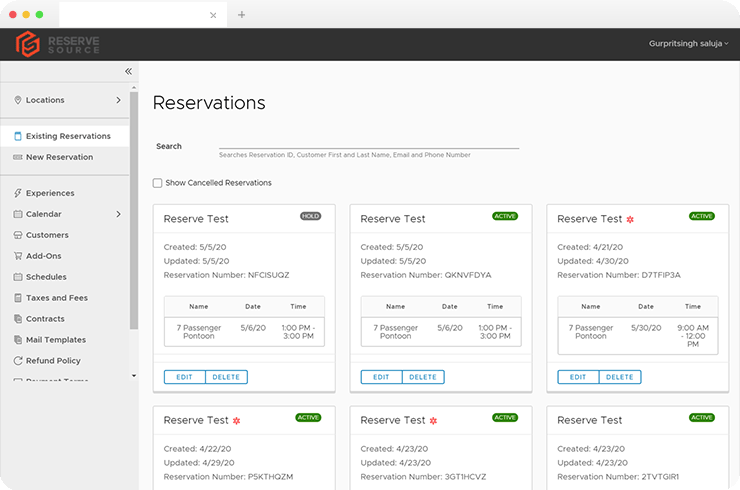Click ACTIVE badge on 2TVTGIR1 card
Viewport: 740px width, 490px height.
(x=702, y=418)
